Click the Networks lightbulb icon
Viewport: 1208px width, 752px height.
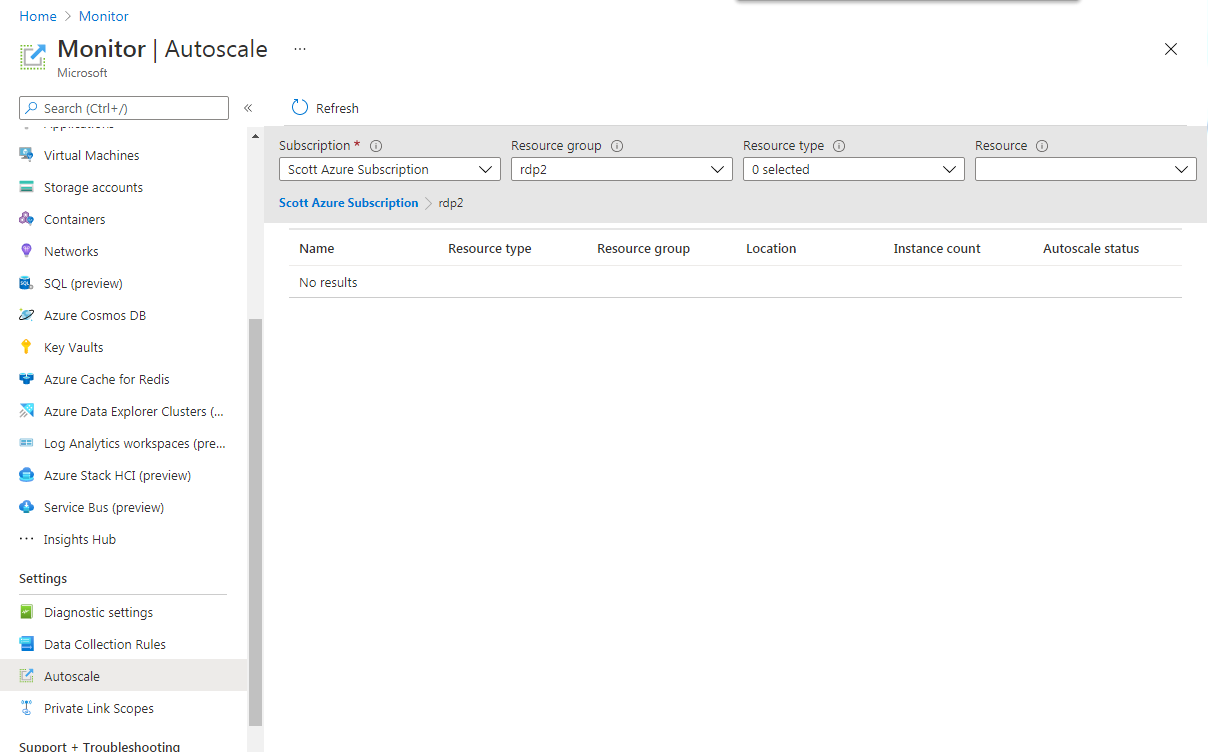pyautogui.click(x=27, y=251)
